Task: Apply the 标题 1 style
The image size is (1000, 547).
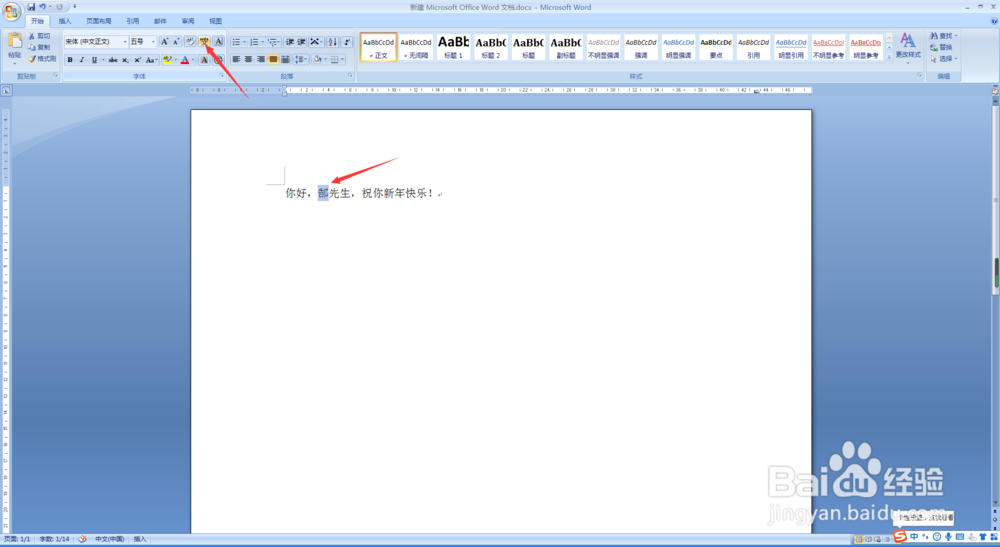Action: 453,48
